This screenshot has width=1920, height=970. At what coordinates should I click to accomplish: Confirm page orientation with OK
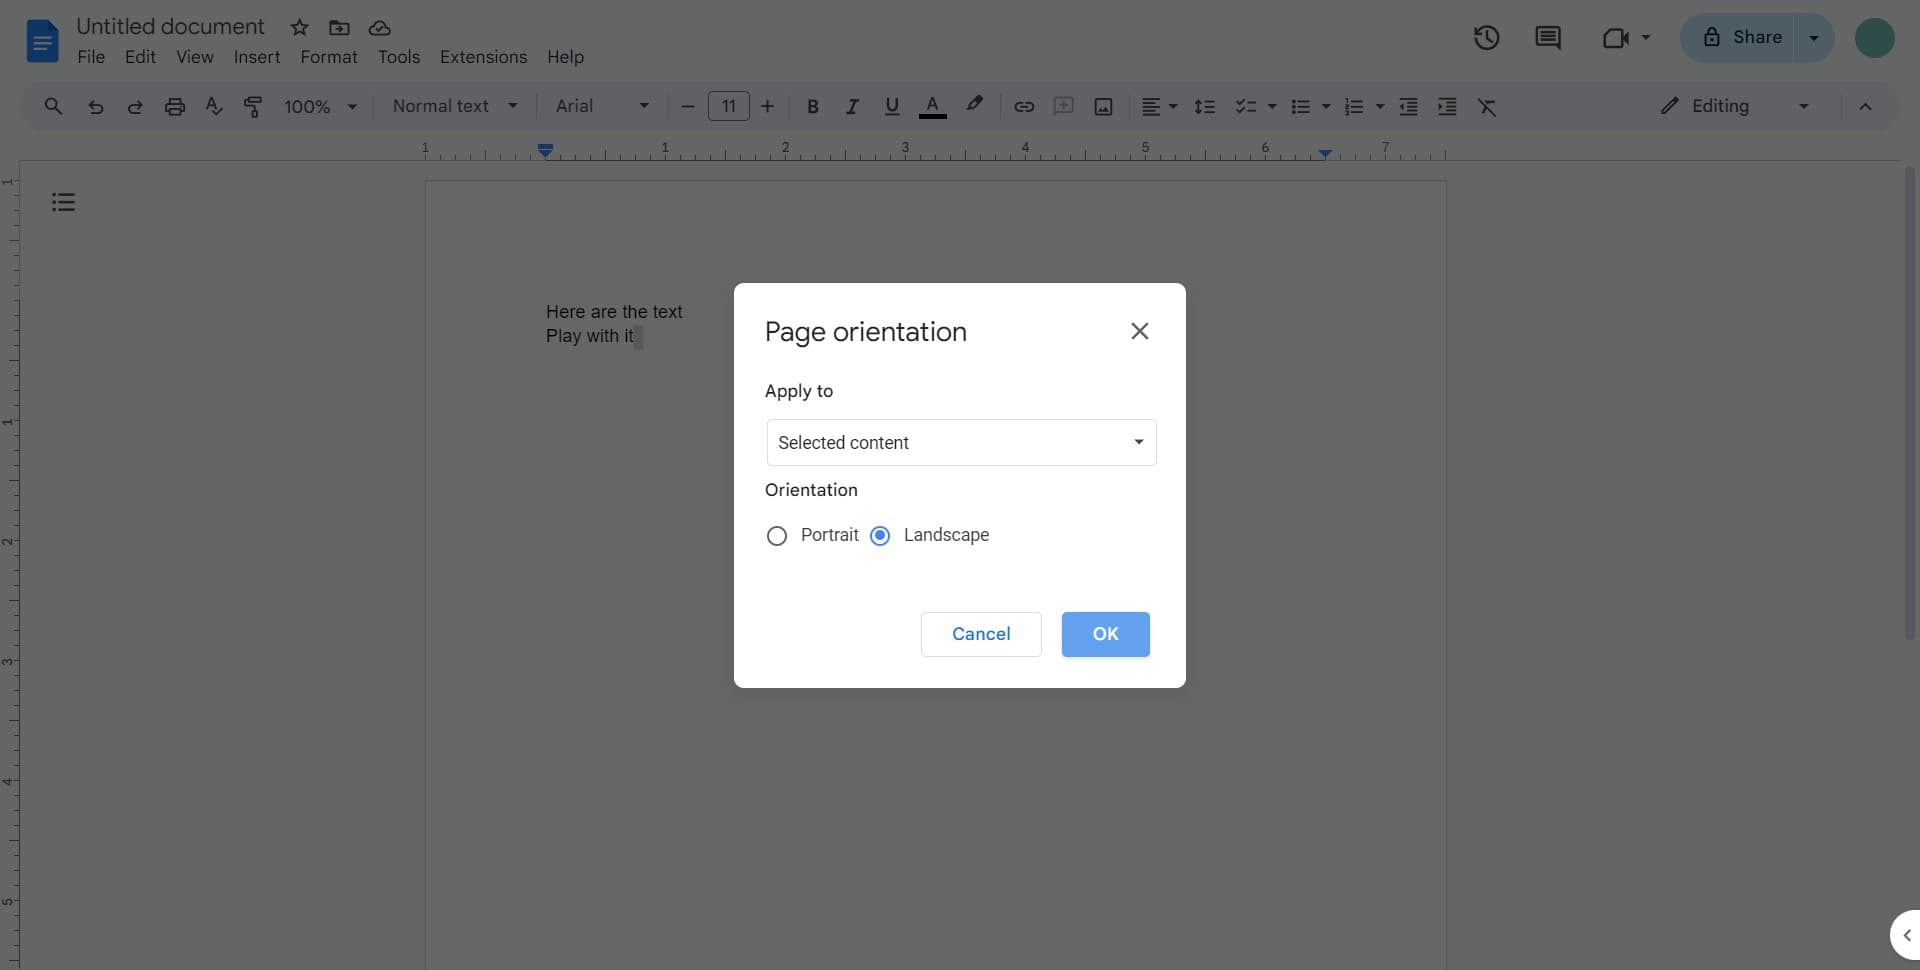1105,634
